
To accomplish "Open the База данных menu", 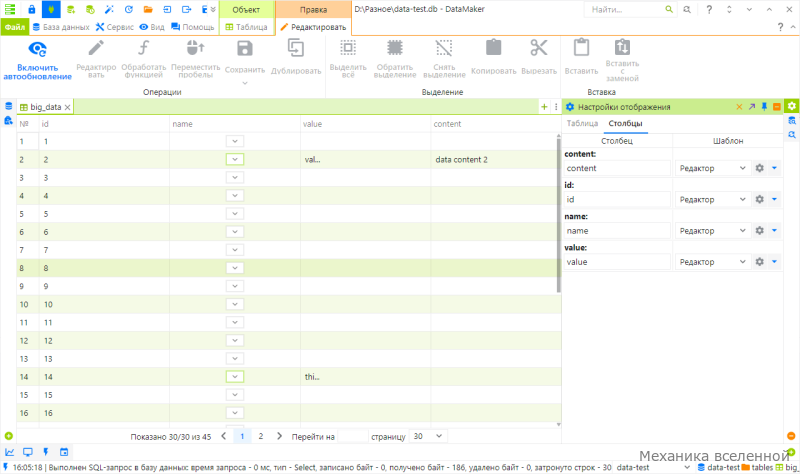I will pos(61,27).
